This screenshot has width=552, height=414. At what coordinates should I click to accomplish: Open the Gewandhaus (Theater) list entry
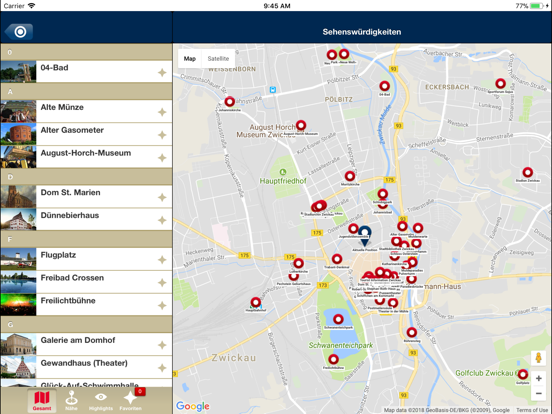86,367
